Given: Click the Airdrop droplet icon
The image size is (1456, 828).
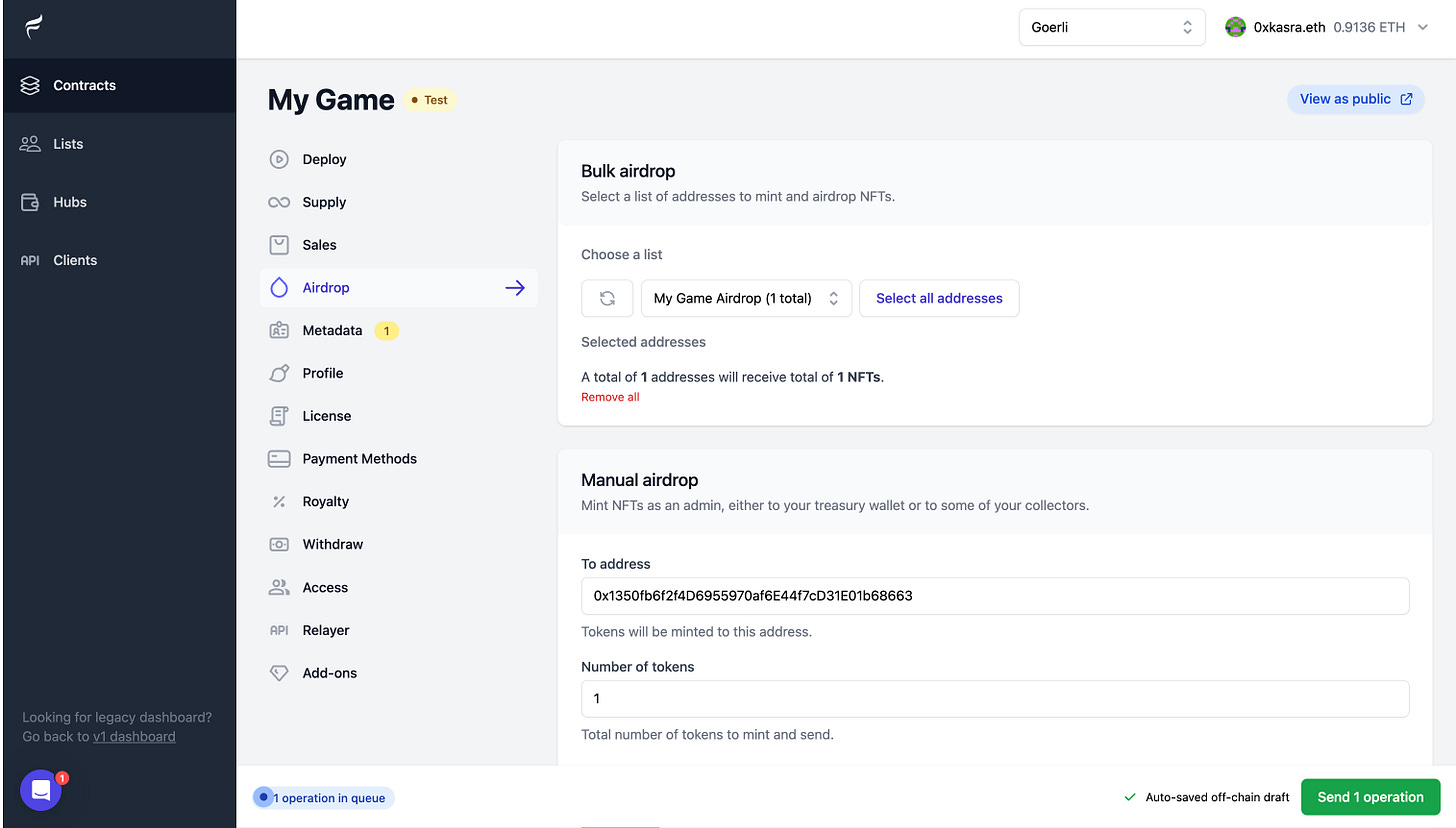Looking at the screenshot, I should coord(279,288).
